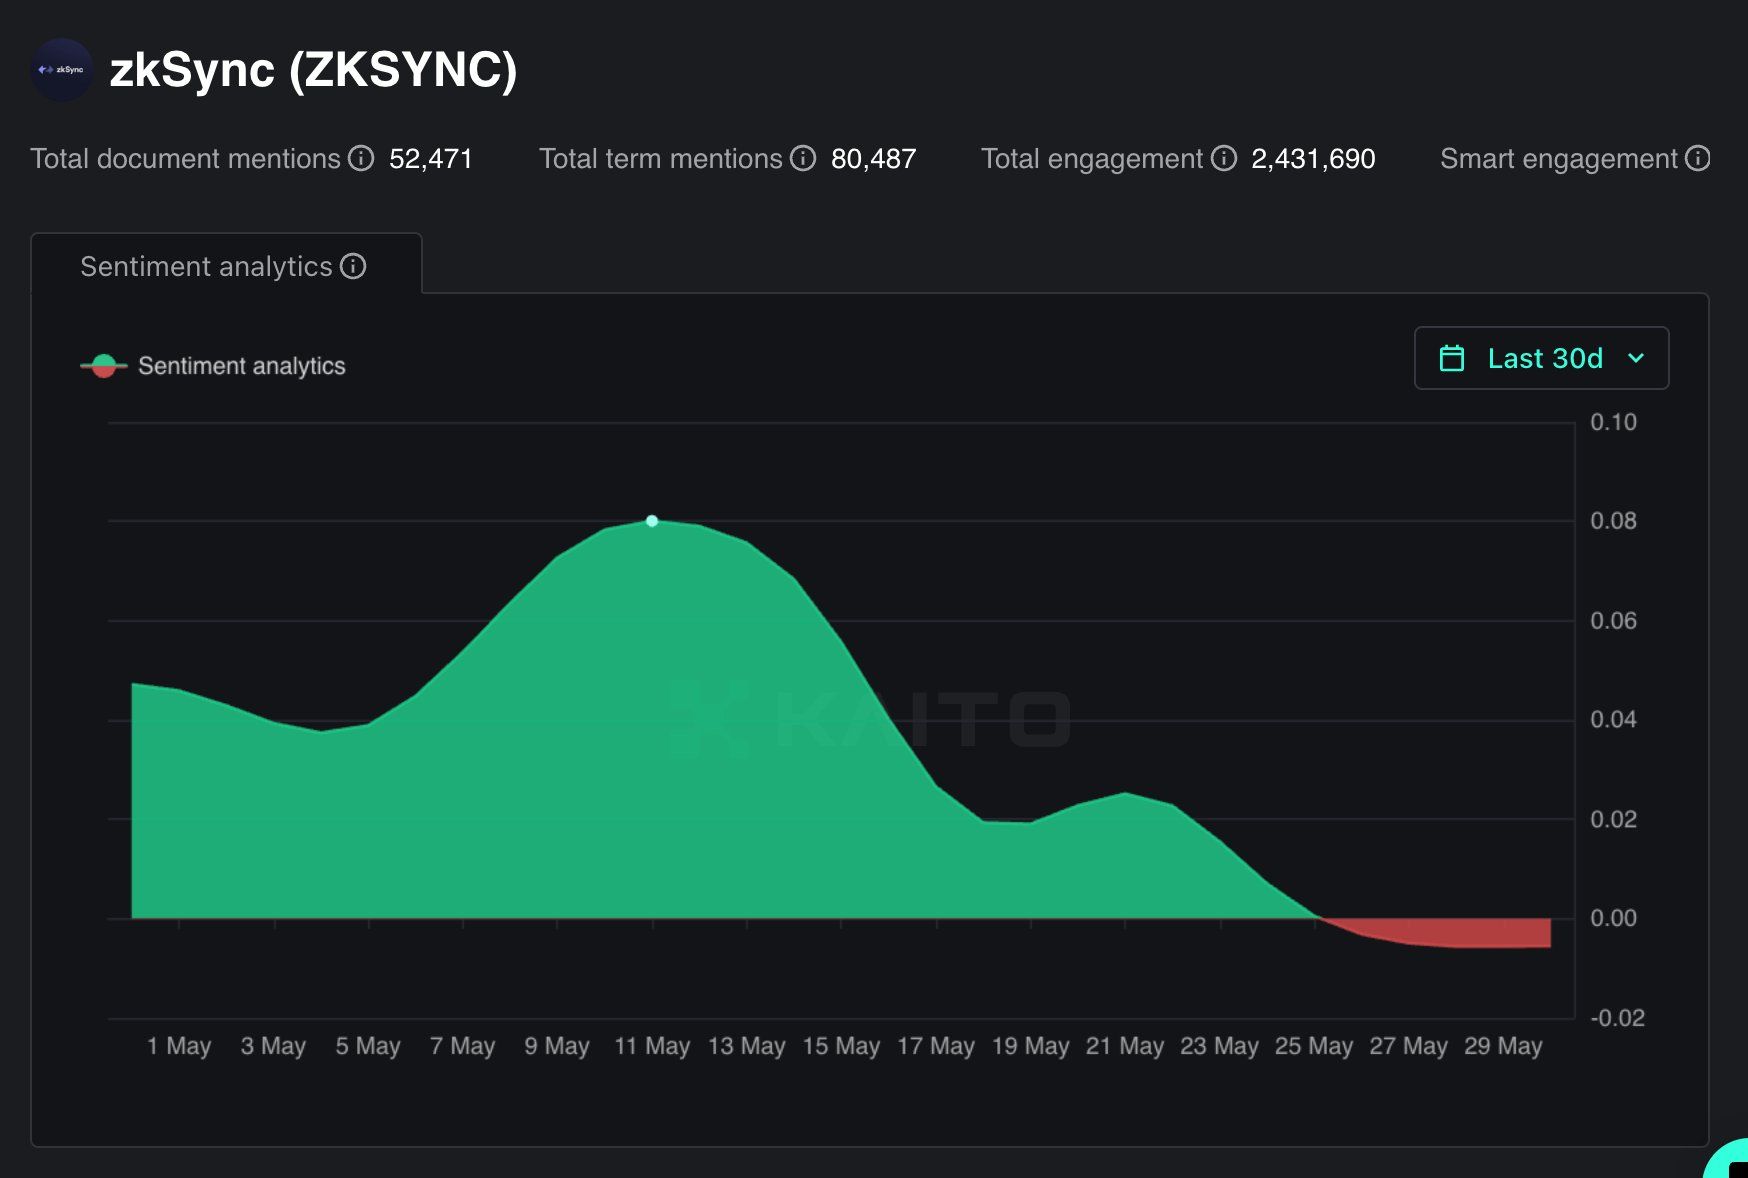The width and height of the screenshot is (1748, 1178).
Task: Click the 15 May axis label
Action: (x=841, y=1046)
